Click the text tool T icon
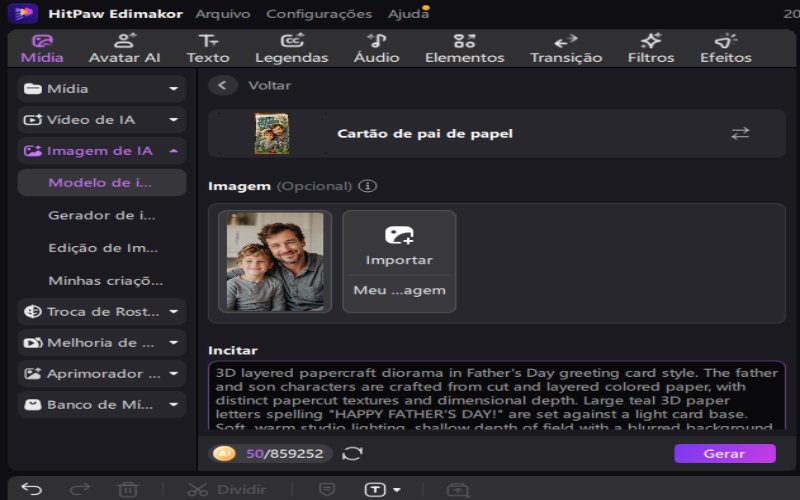The height and width of the screenshot is (500, 800). point(375,490)
